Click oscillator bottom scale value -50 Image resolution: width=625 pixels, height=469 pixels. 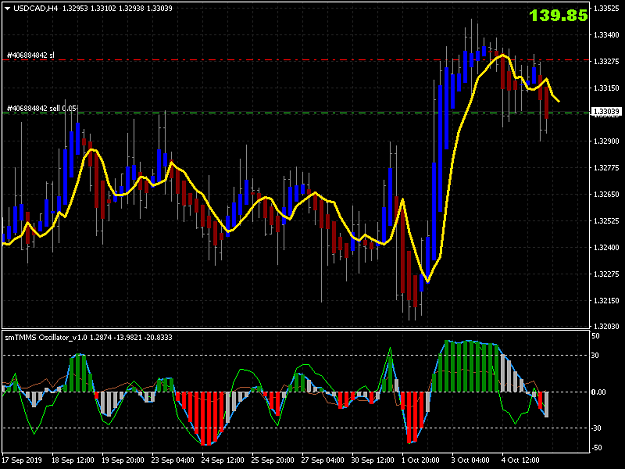click(x=596, y=448)
